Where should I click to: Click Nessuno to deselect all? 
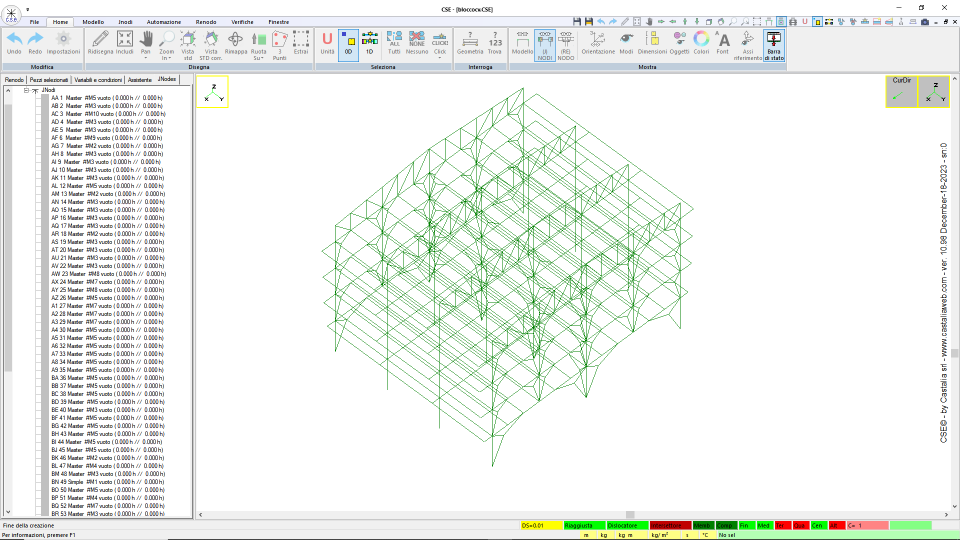click(417, 43)
